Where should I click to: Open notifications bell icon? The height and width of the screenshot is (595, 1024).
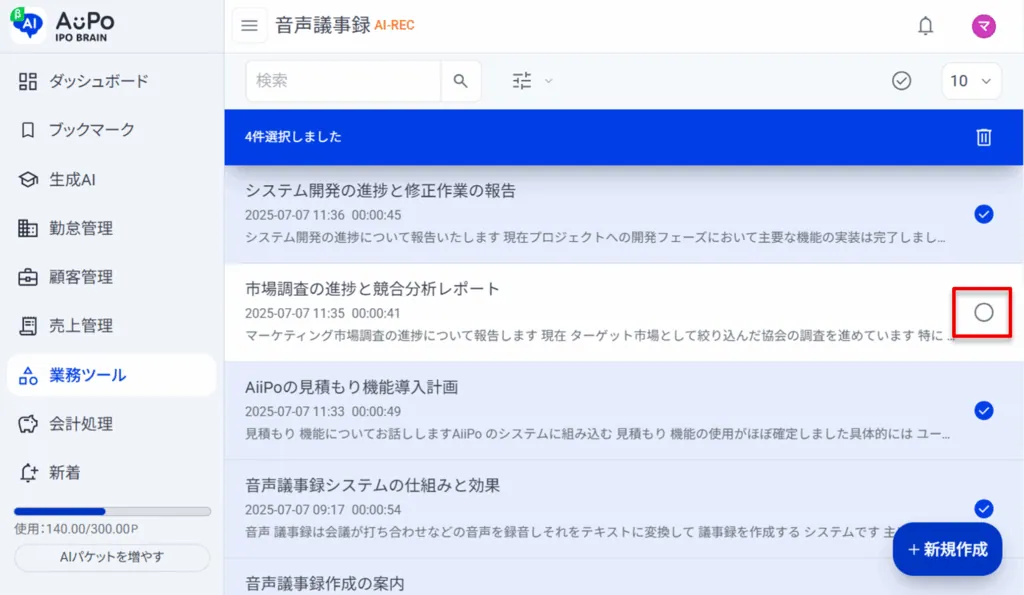pyautogui.click(x=925, y=25)
